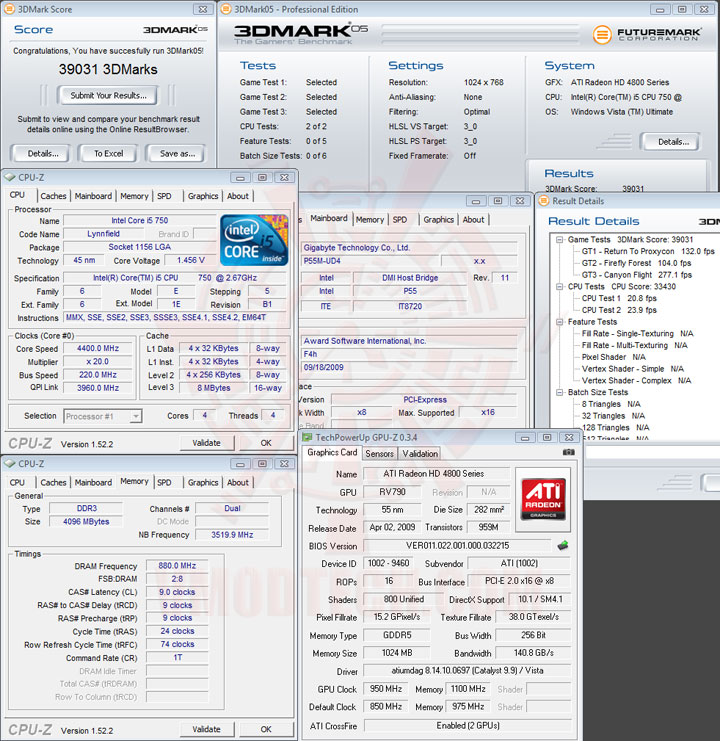Image resolution: width=720 pixels, height=741 pixels.
Task: Click Details button in 3DMark Score window
Action: pos(43,154)
